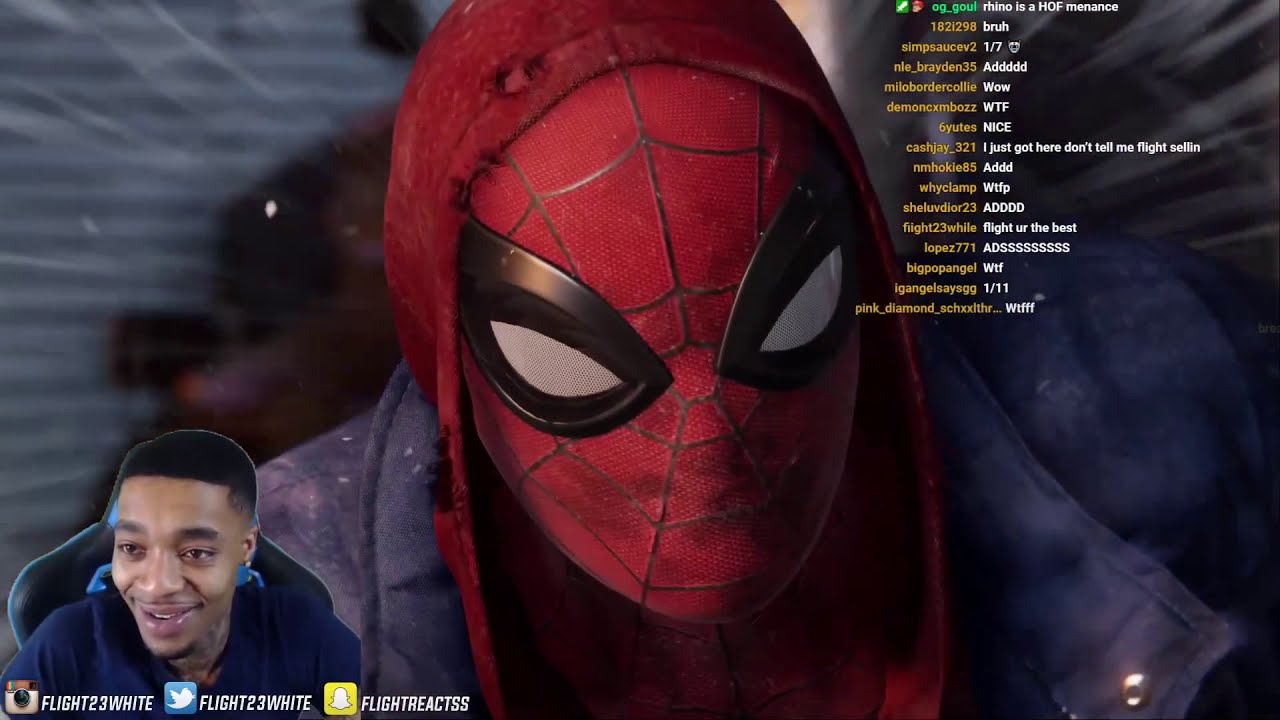
Task: Click the username fiight23while
Action: (940, 227)
